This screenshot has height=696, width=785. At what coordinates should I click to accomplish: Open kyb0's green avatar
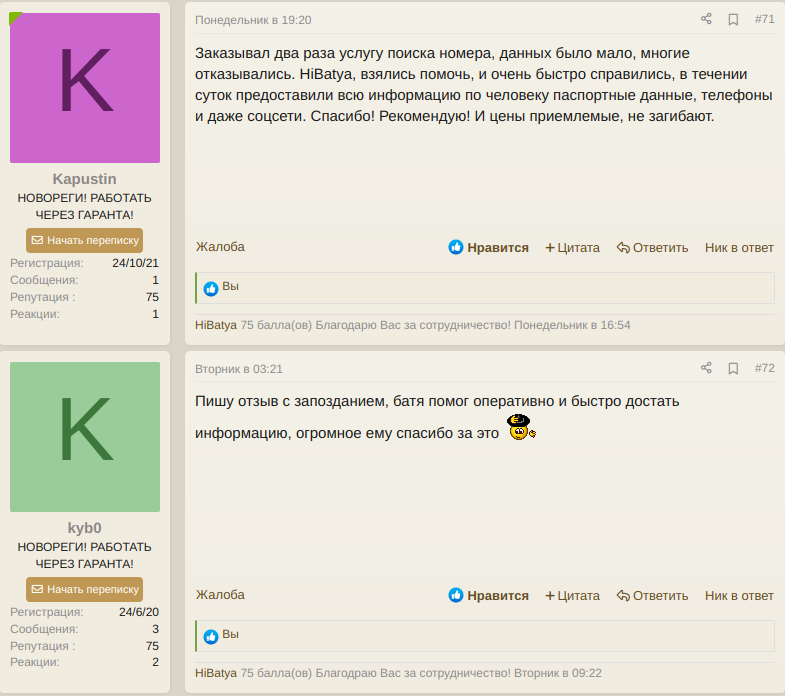tap(85, 437)
